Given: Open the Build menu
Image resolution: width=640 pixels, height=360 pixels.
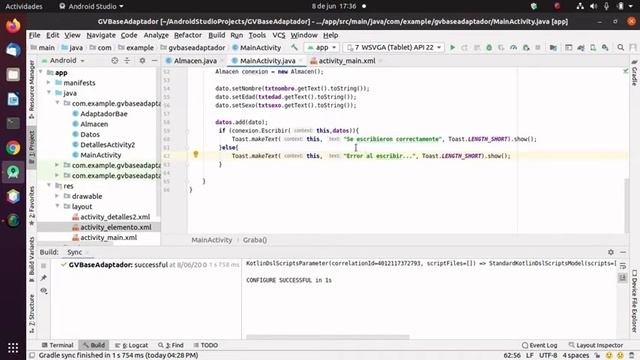Looking at the screenshot, I should (216, 35).
